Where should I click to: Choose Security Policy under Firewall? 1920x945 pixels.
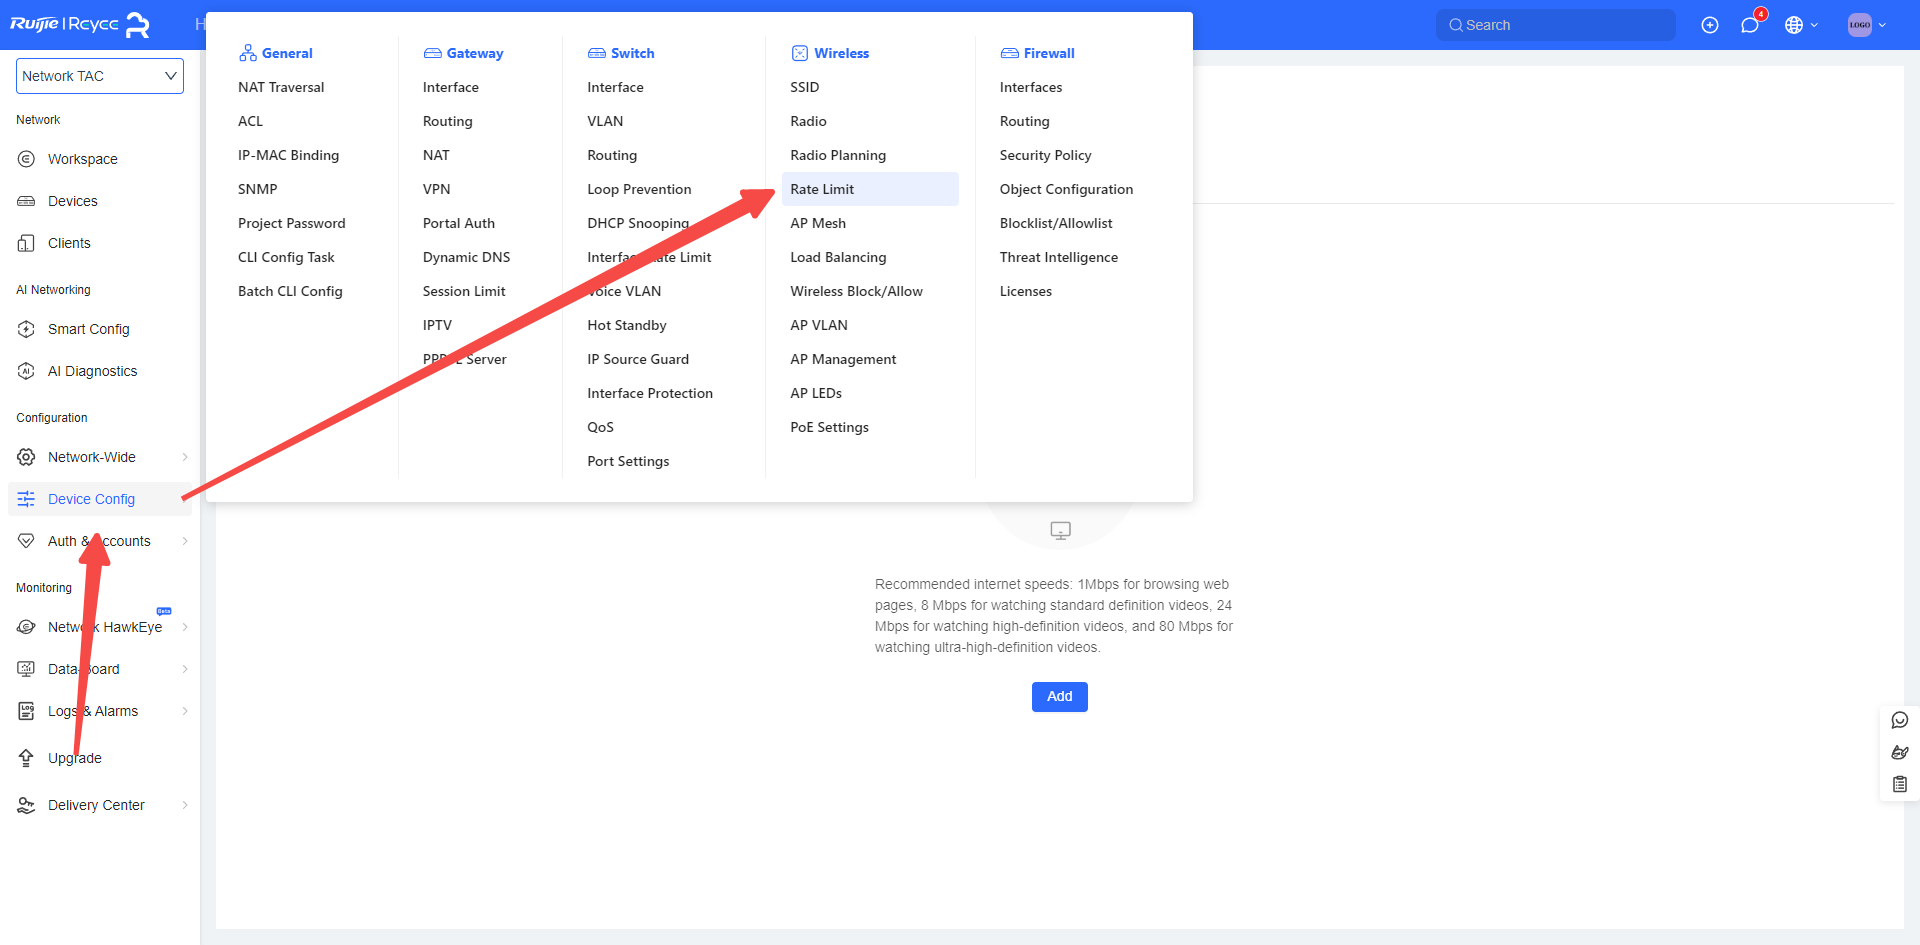point(1045,155)
